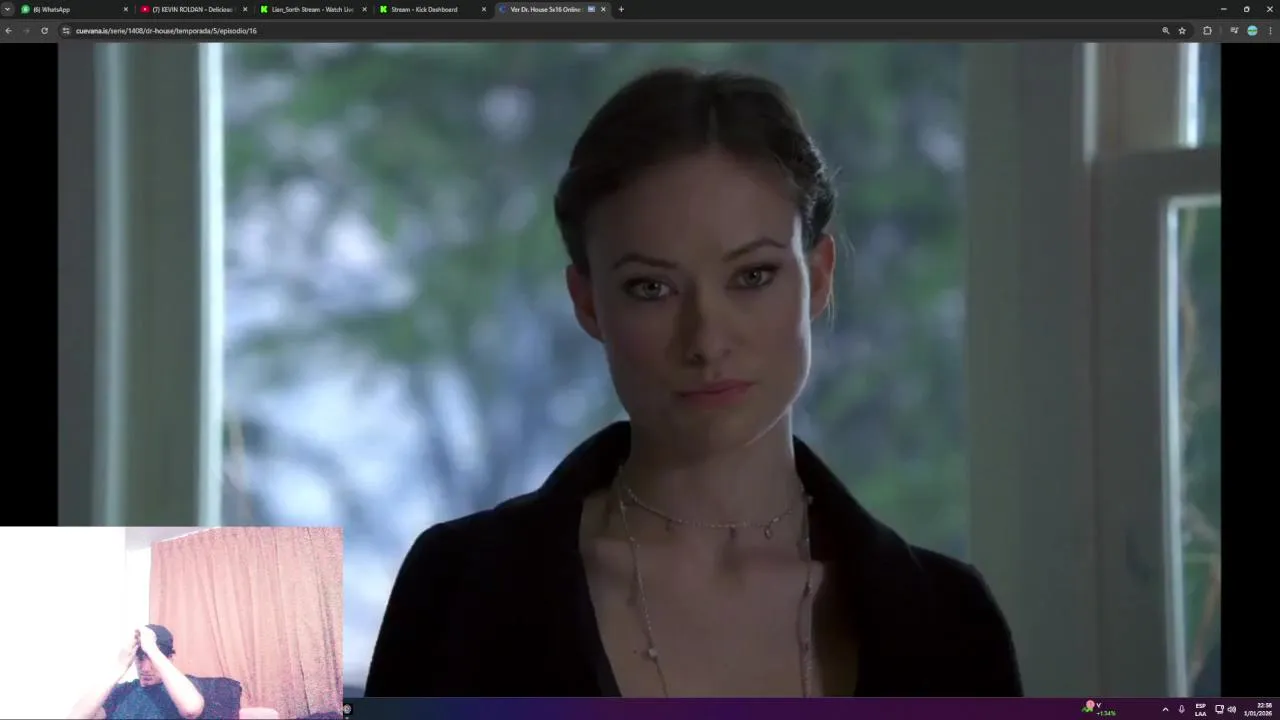The image size is (1280, 720).
Task: Close the Lian_Sorth Stream tab
Action: (364, 9)
